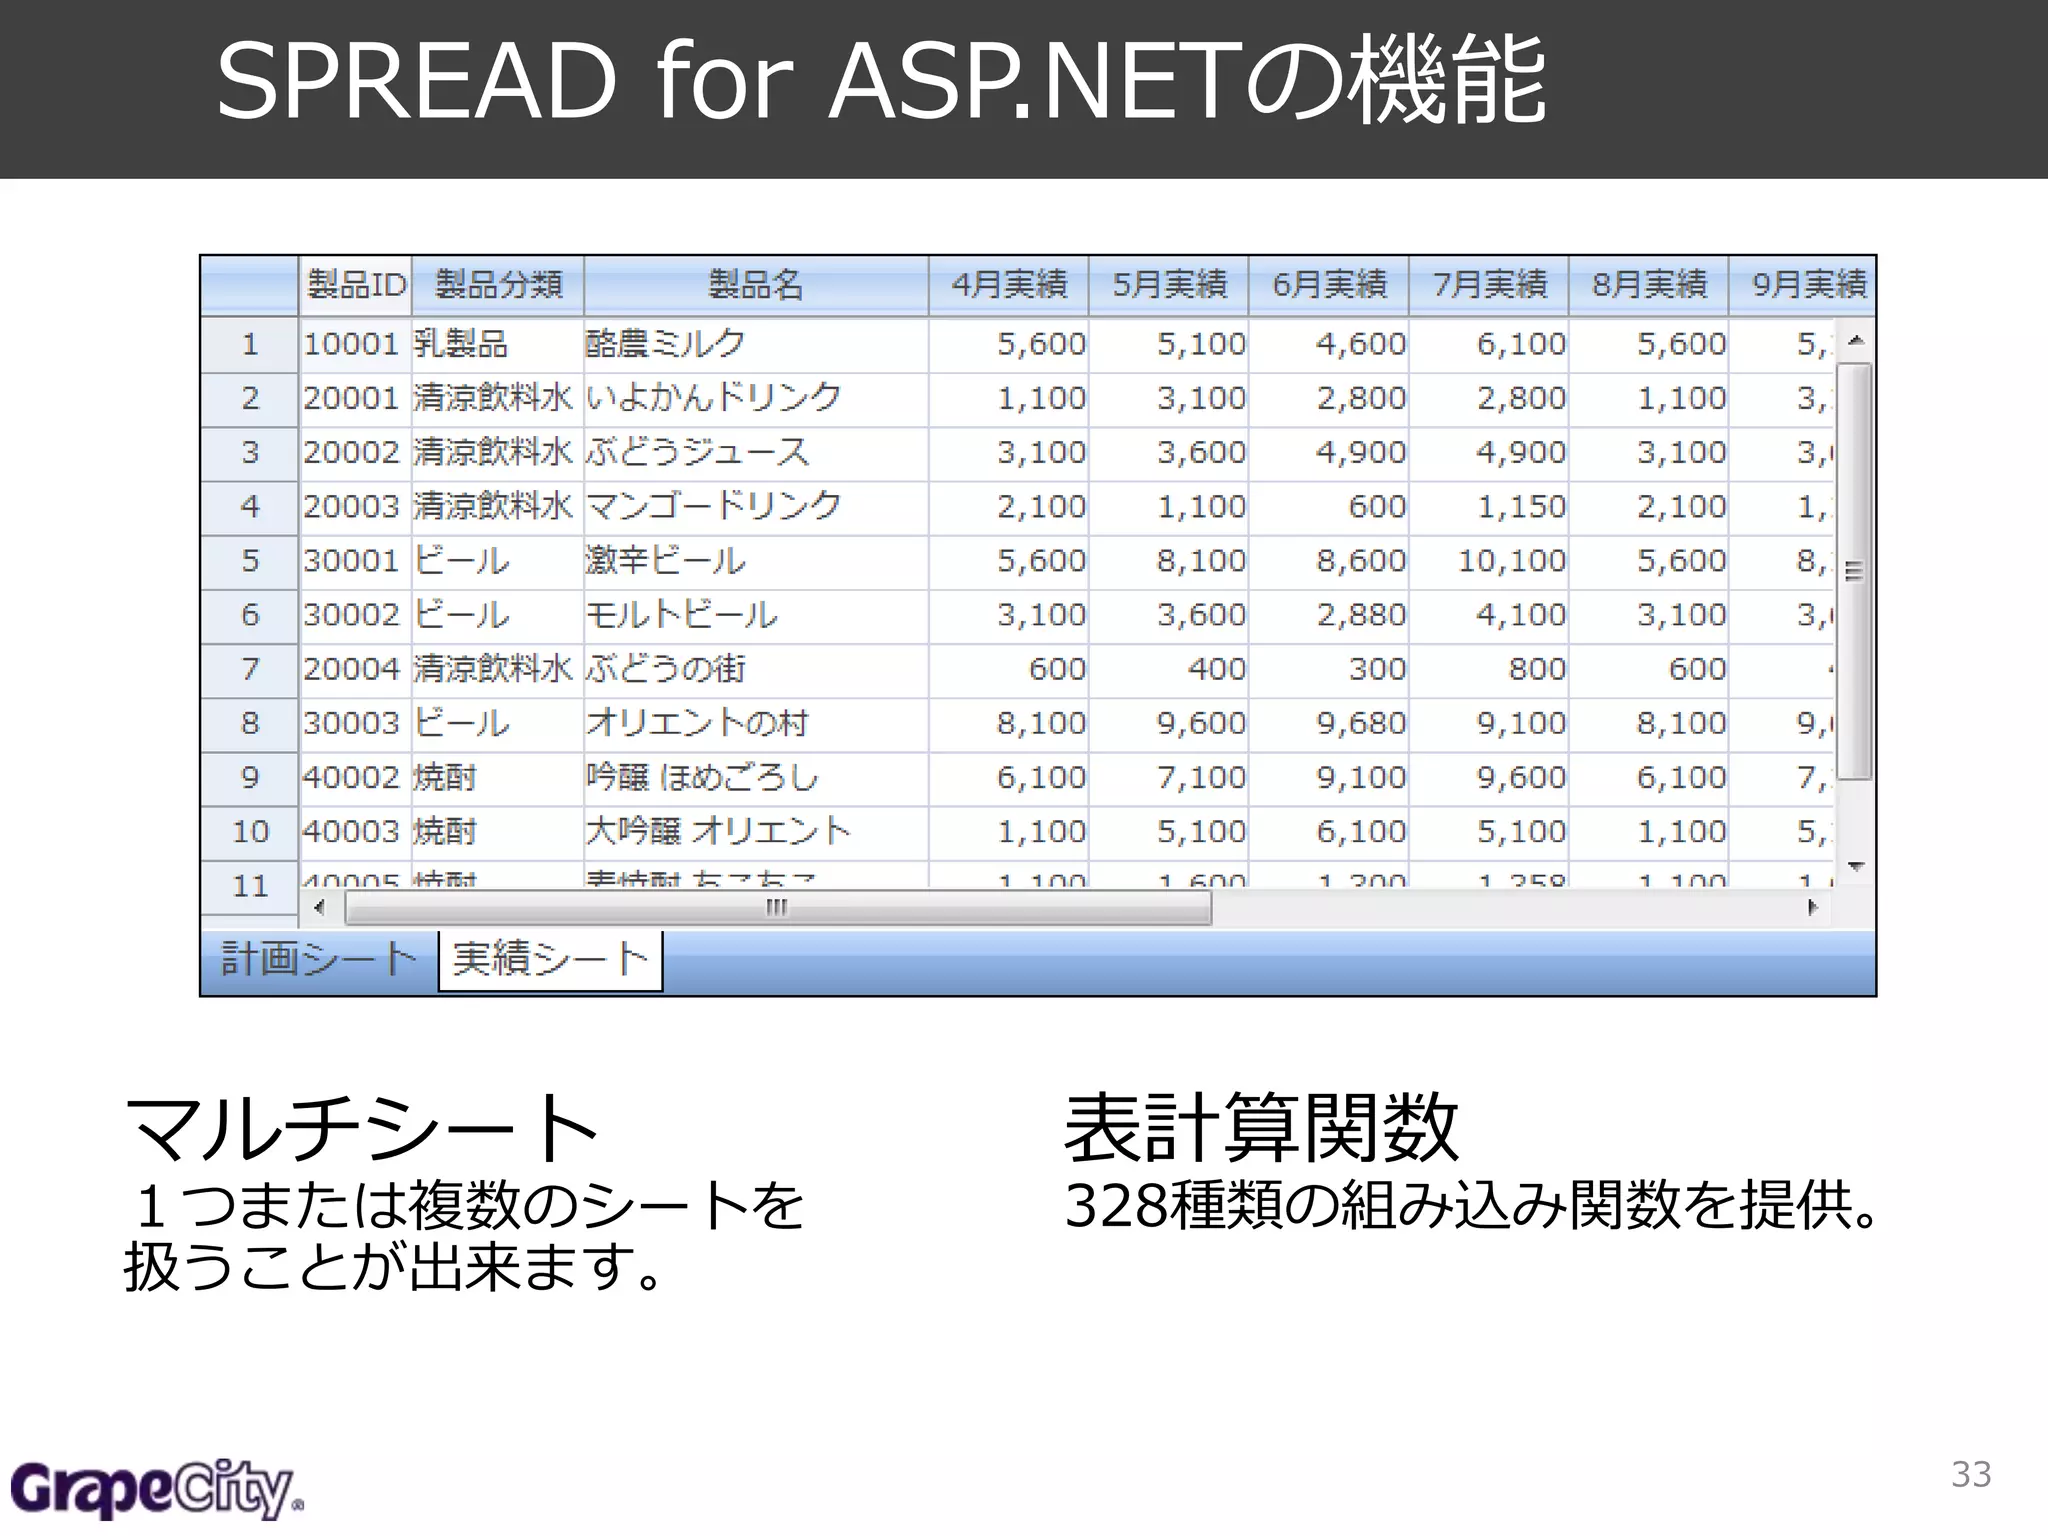Select row header 2
Image resolution: width=2048 pixels, height=1536 pixels.
[x=250, y=399]
